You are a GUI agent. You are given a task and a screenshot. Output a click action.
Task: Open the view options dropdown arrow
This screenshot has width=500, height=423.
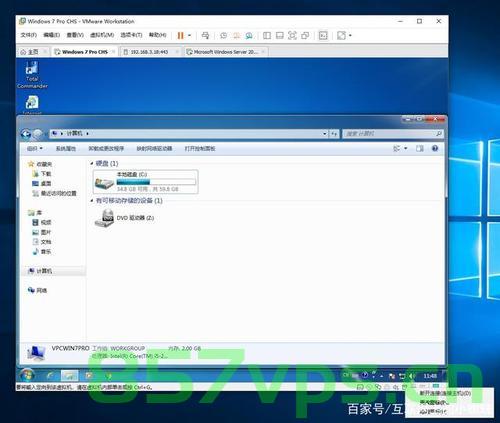pyautogui.click(x=406, y=149)
